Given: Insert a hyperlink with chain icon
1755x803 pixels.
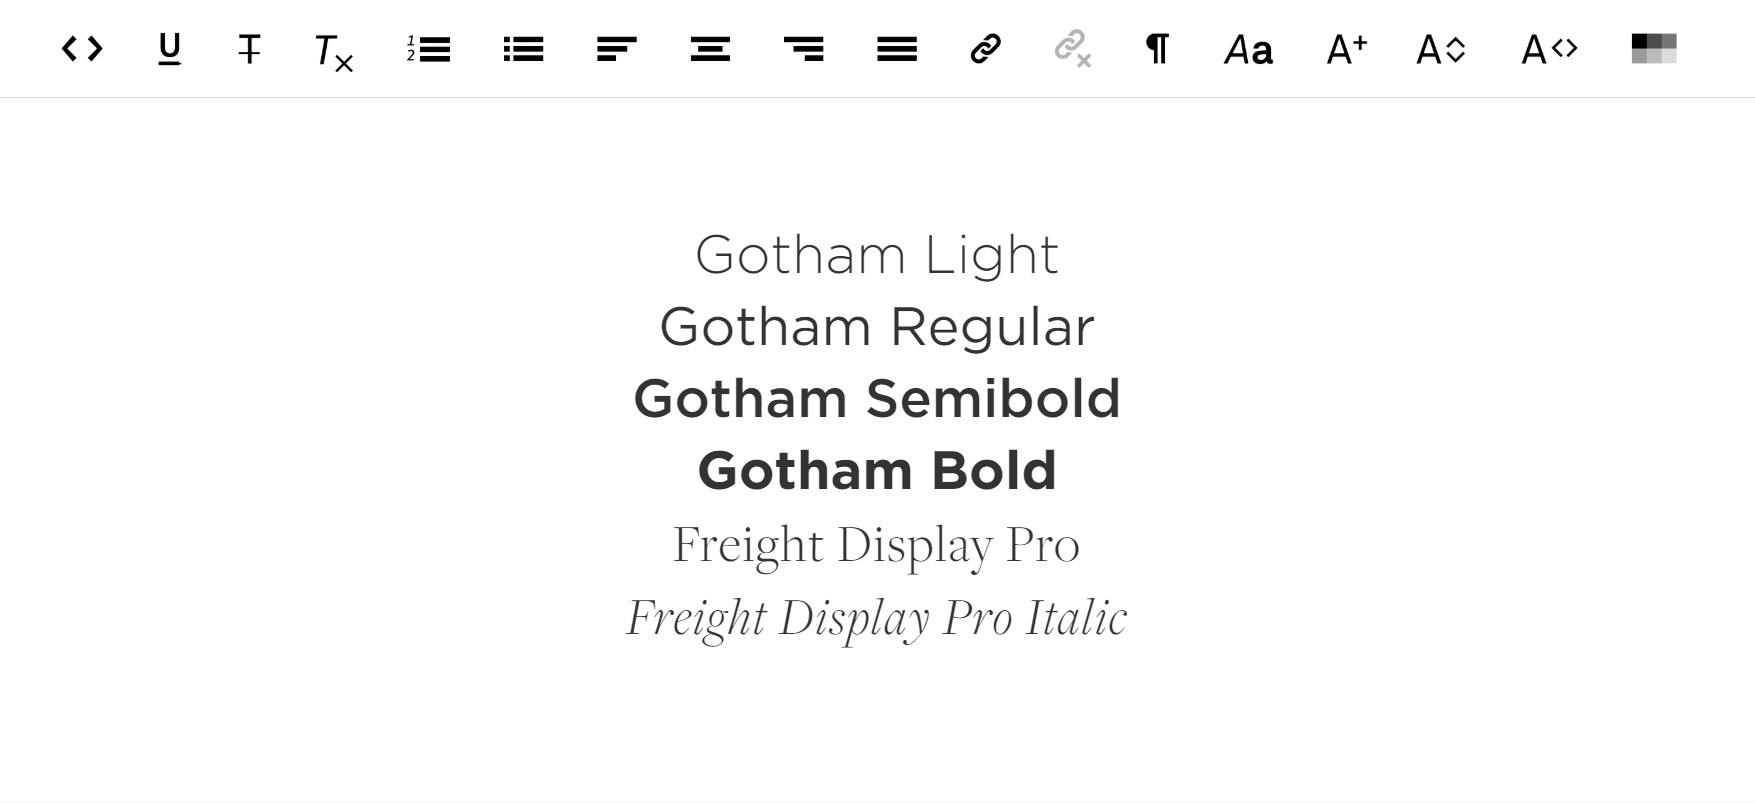Looking at the screenshot, I should pos(986,48).
